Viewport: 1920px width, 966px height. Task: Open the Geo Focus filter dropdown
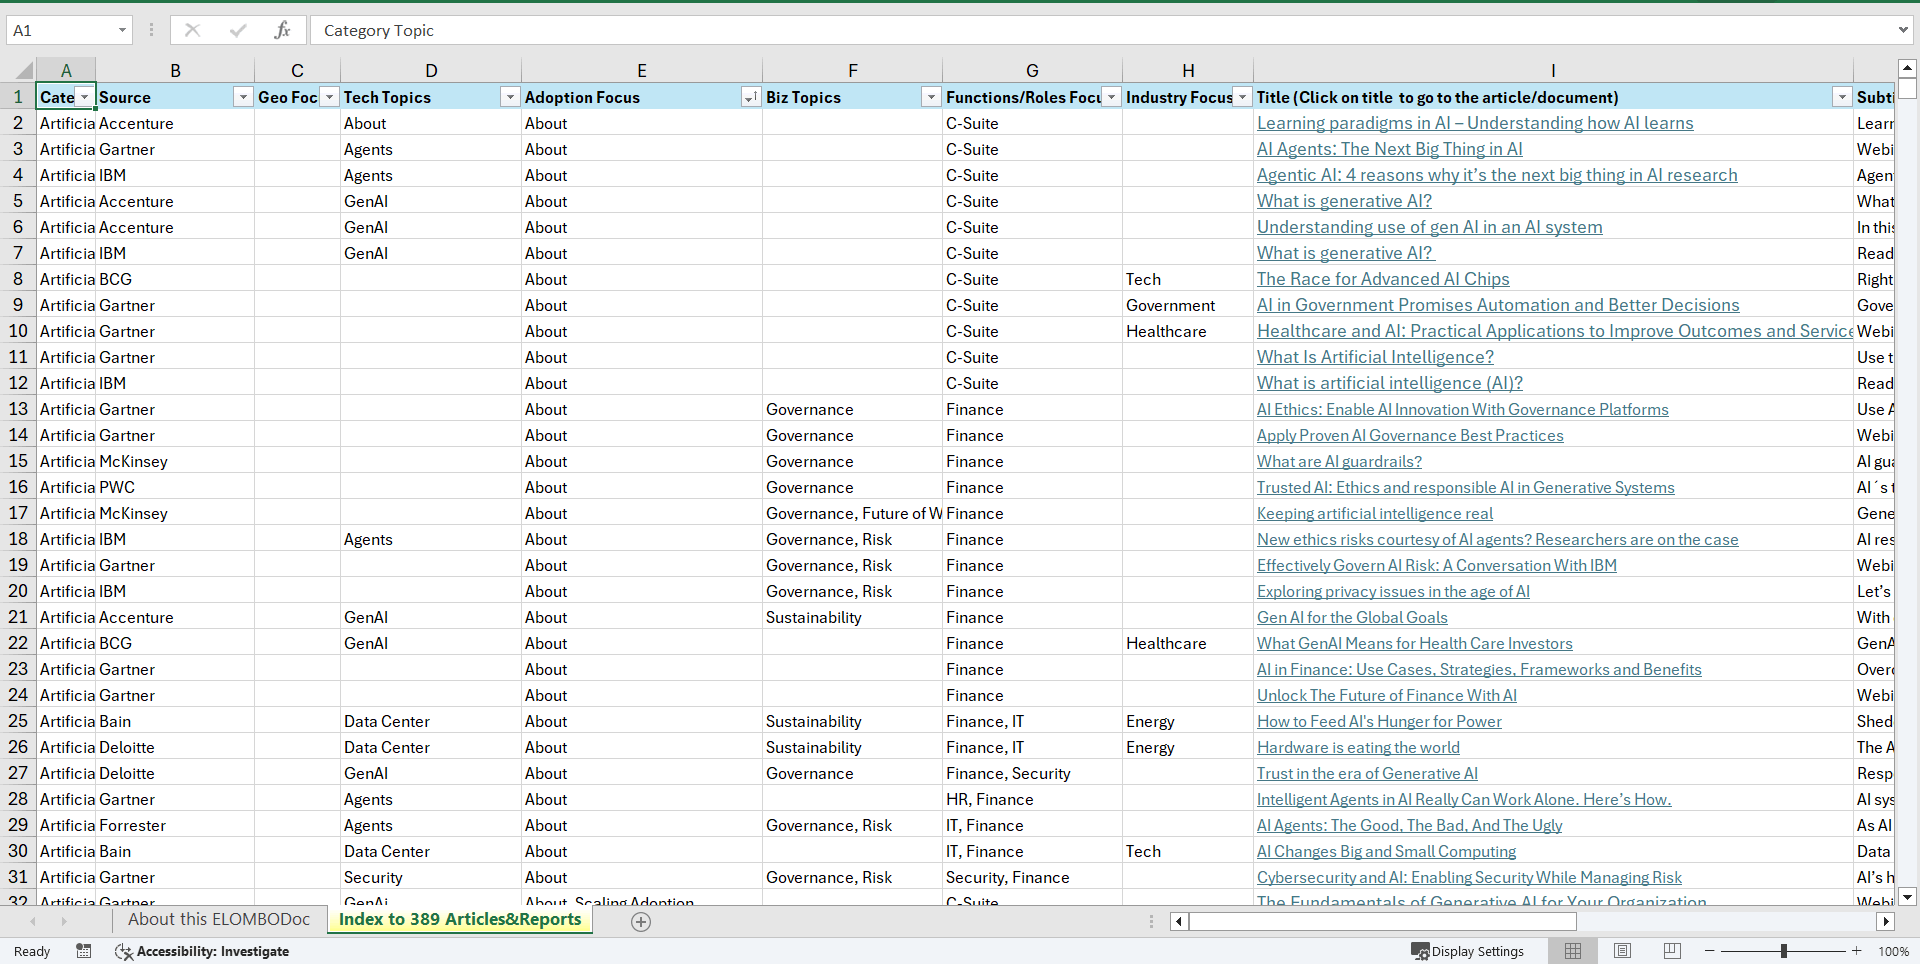329,97
